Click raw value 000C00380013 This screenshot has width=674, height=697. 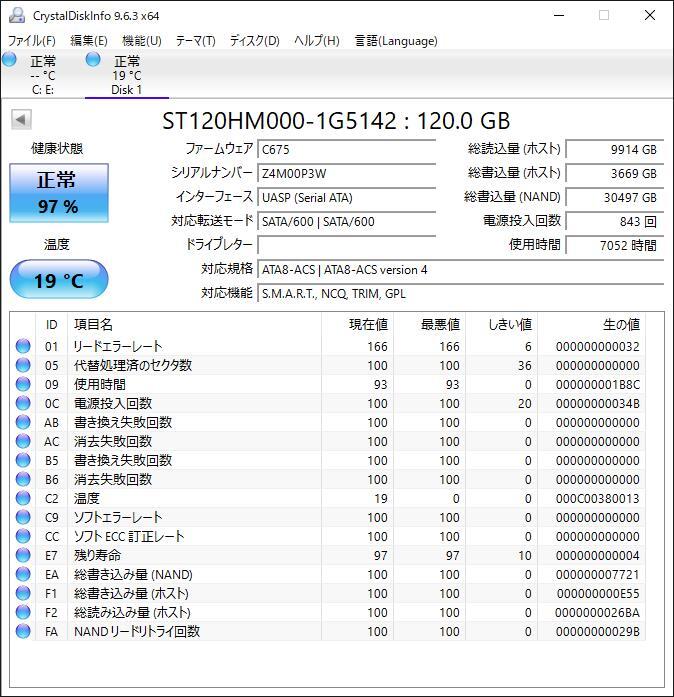pos(598,499)
